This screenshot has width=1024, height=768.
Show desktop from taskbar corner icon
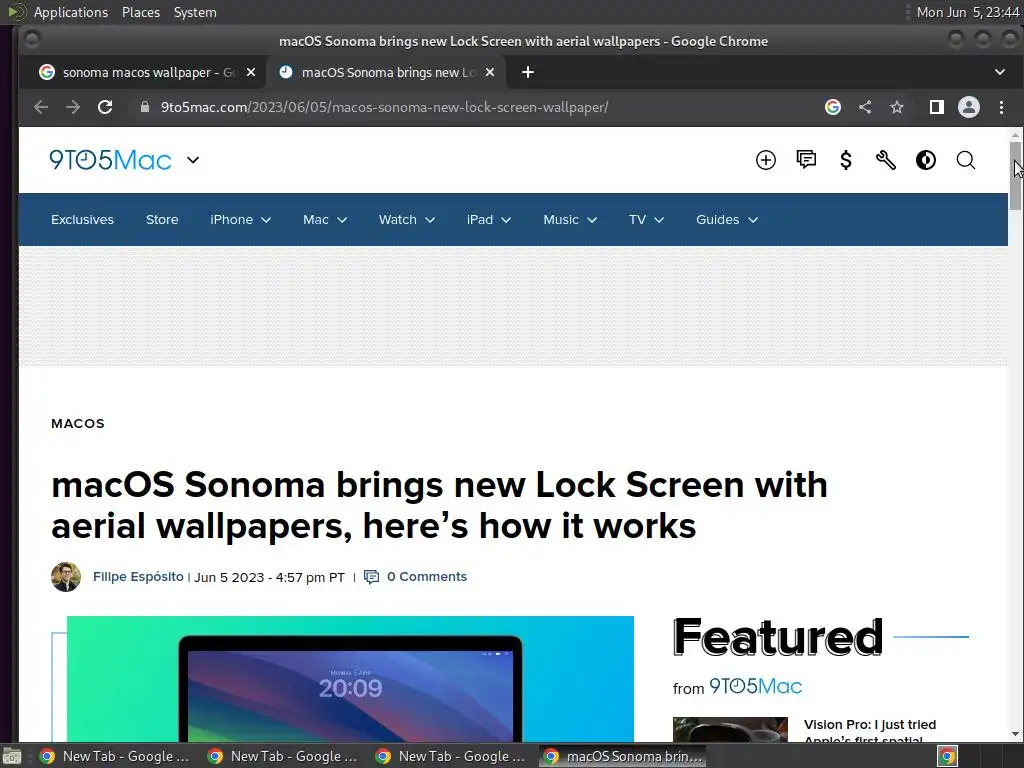coord(12,756)
